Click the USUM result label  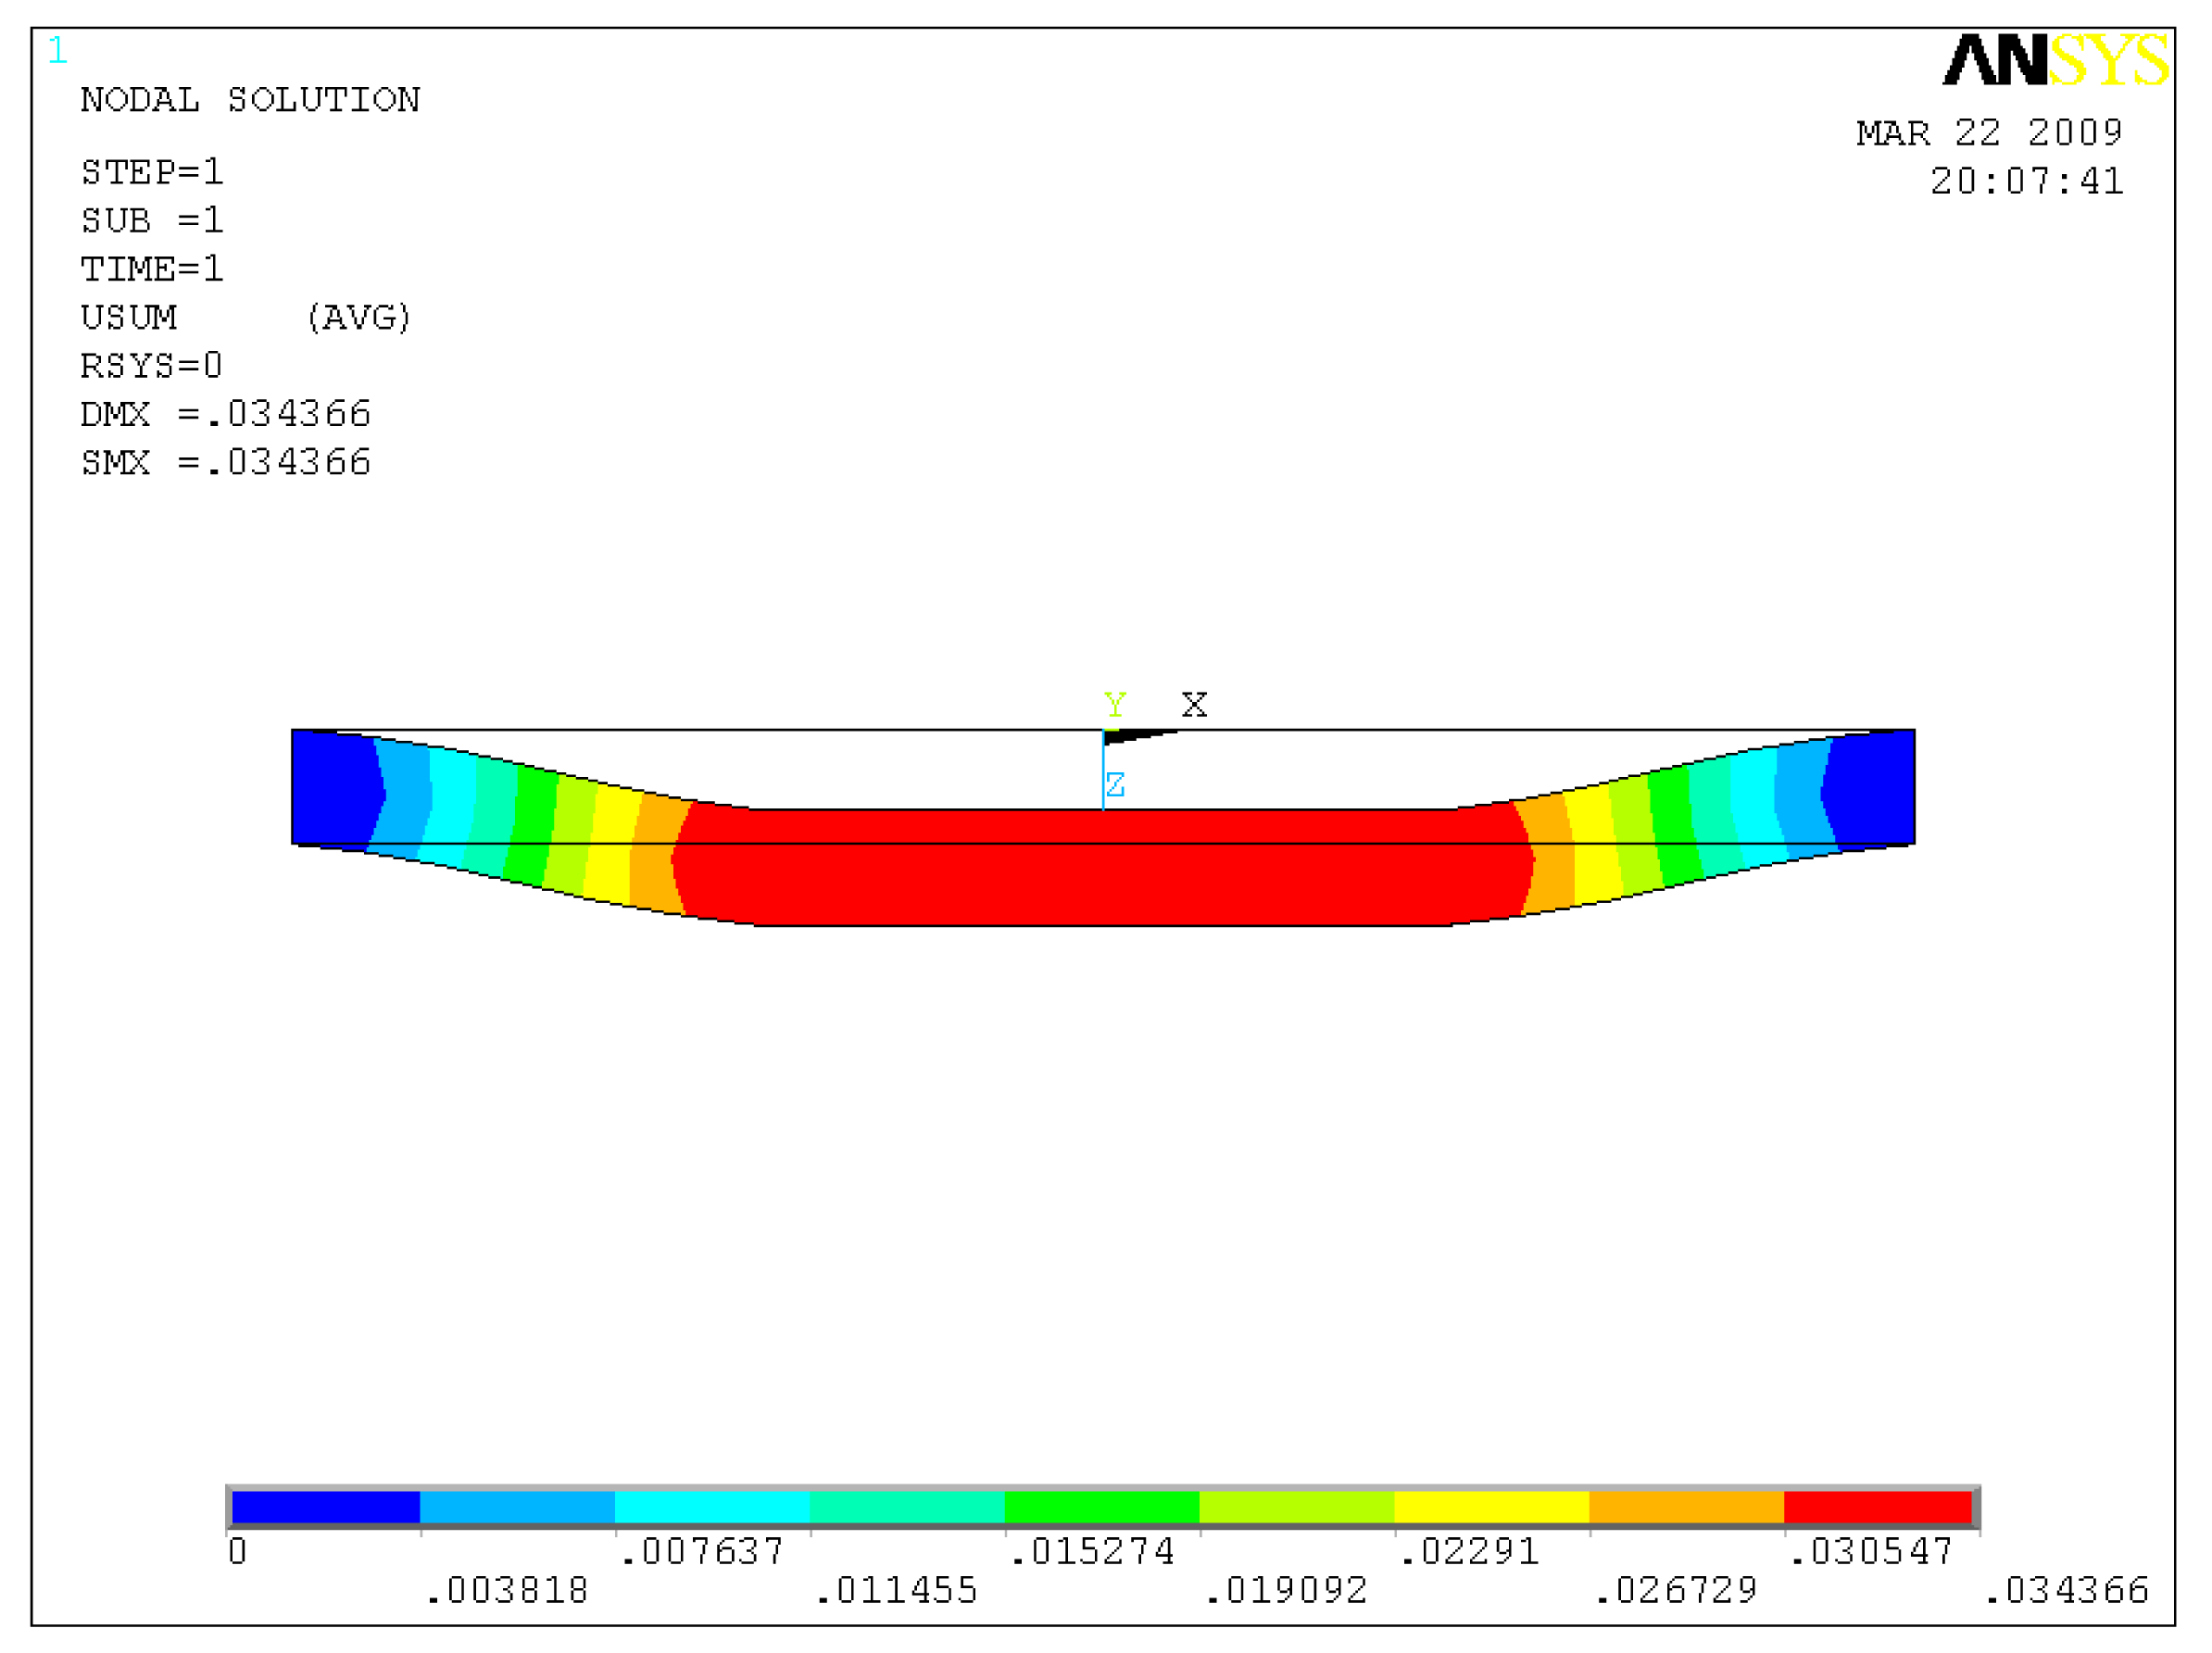(129, 317)
